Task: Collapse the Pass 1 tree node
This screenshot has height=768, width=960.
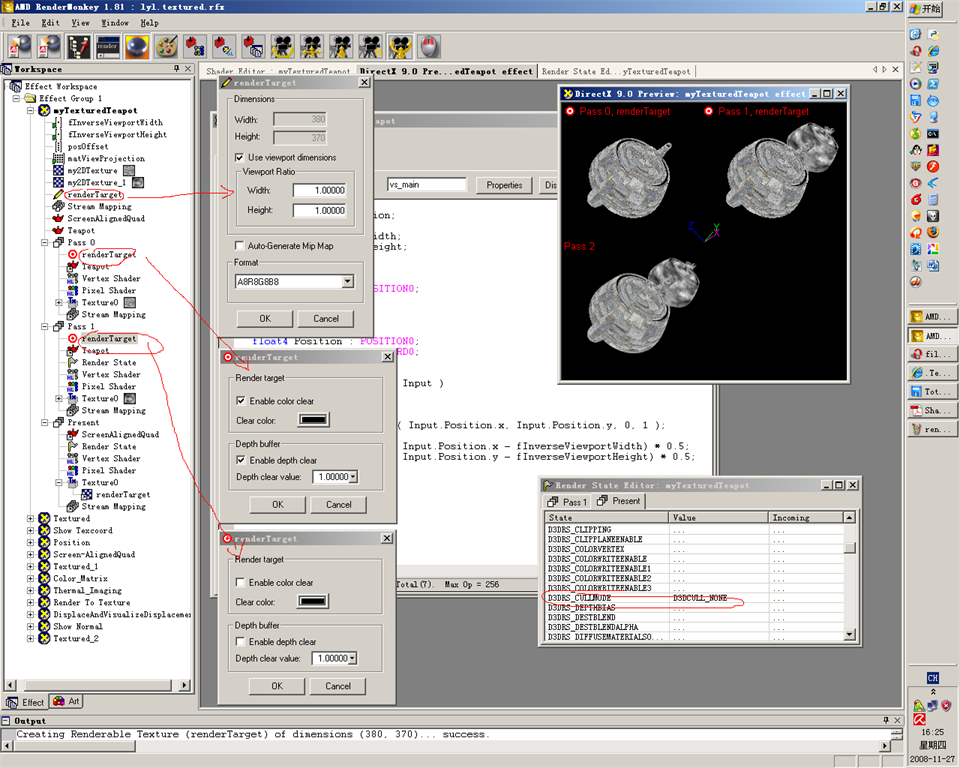Action: (x=45, y=326)
